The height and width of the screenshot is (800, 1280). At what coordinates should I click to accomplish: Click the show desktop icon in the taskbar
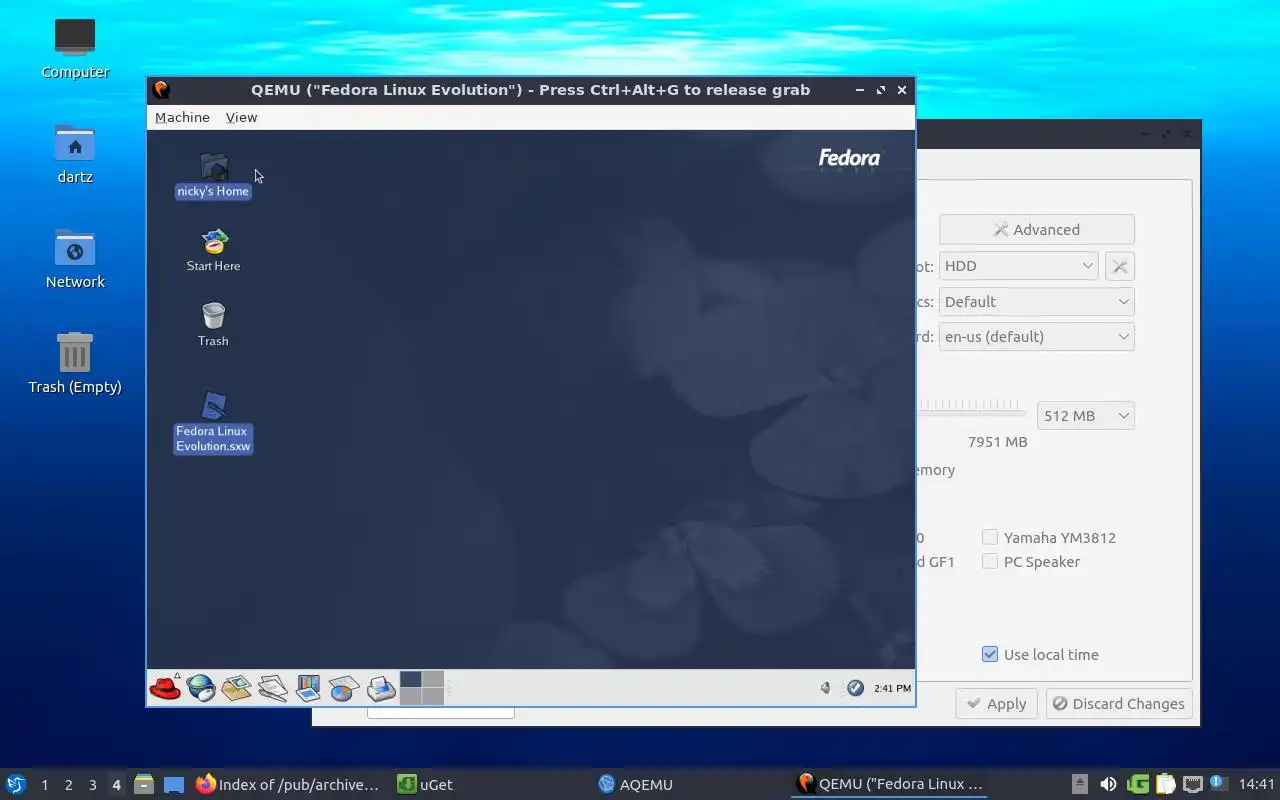click(174, 784)
